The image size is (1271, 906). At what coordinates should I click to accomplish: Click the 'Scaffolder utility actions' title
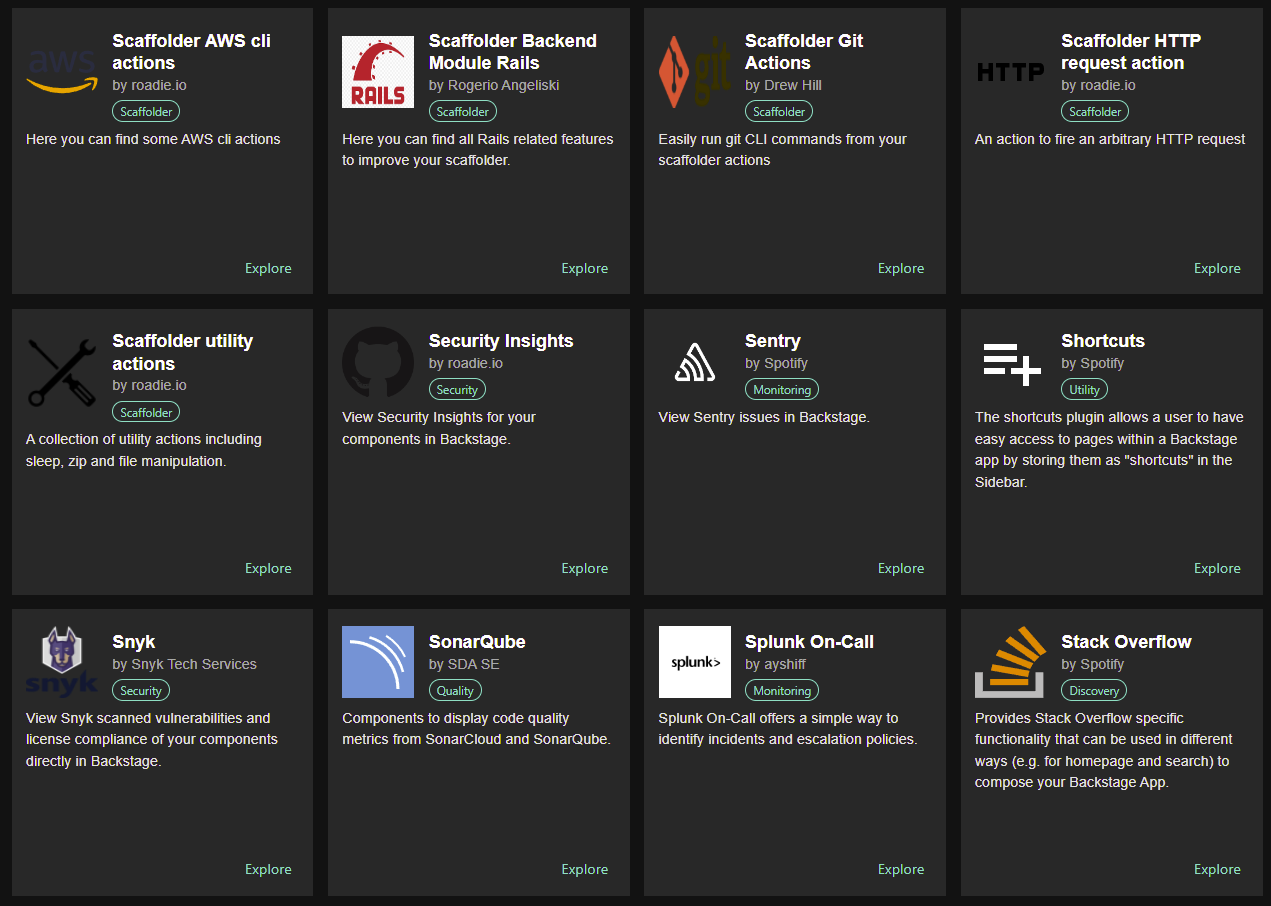pos(183,352)
